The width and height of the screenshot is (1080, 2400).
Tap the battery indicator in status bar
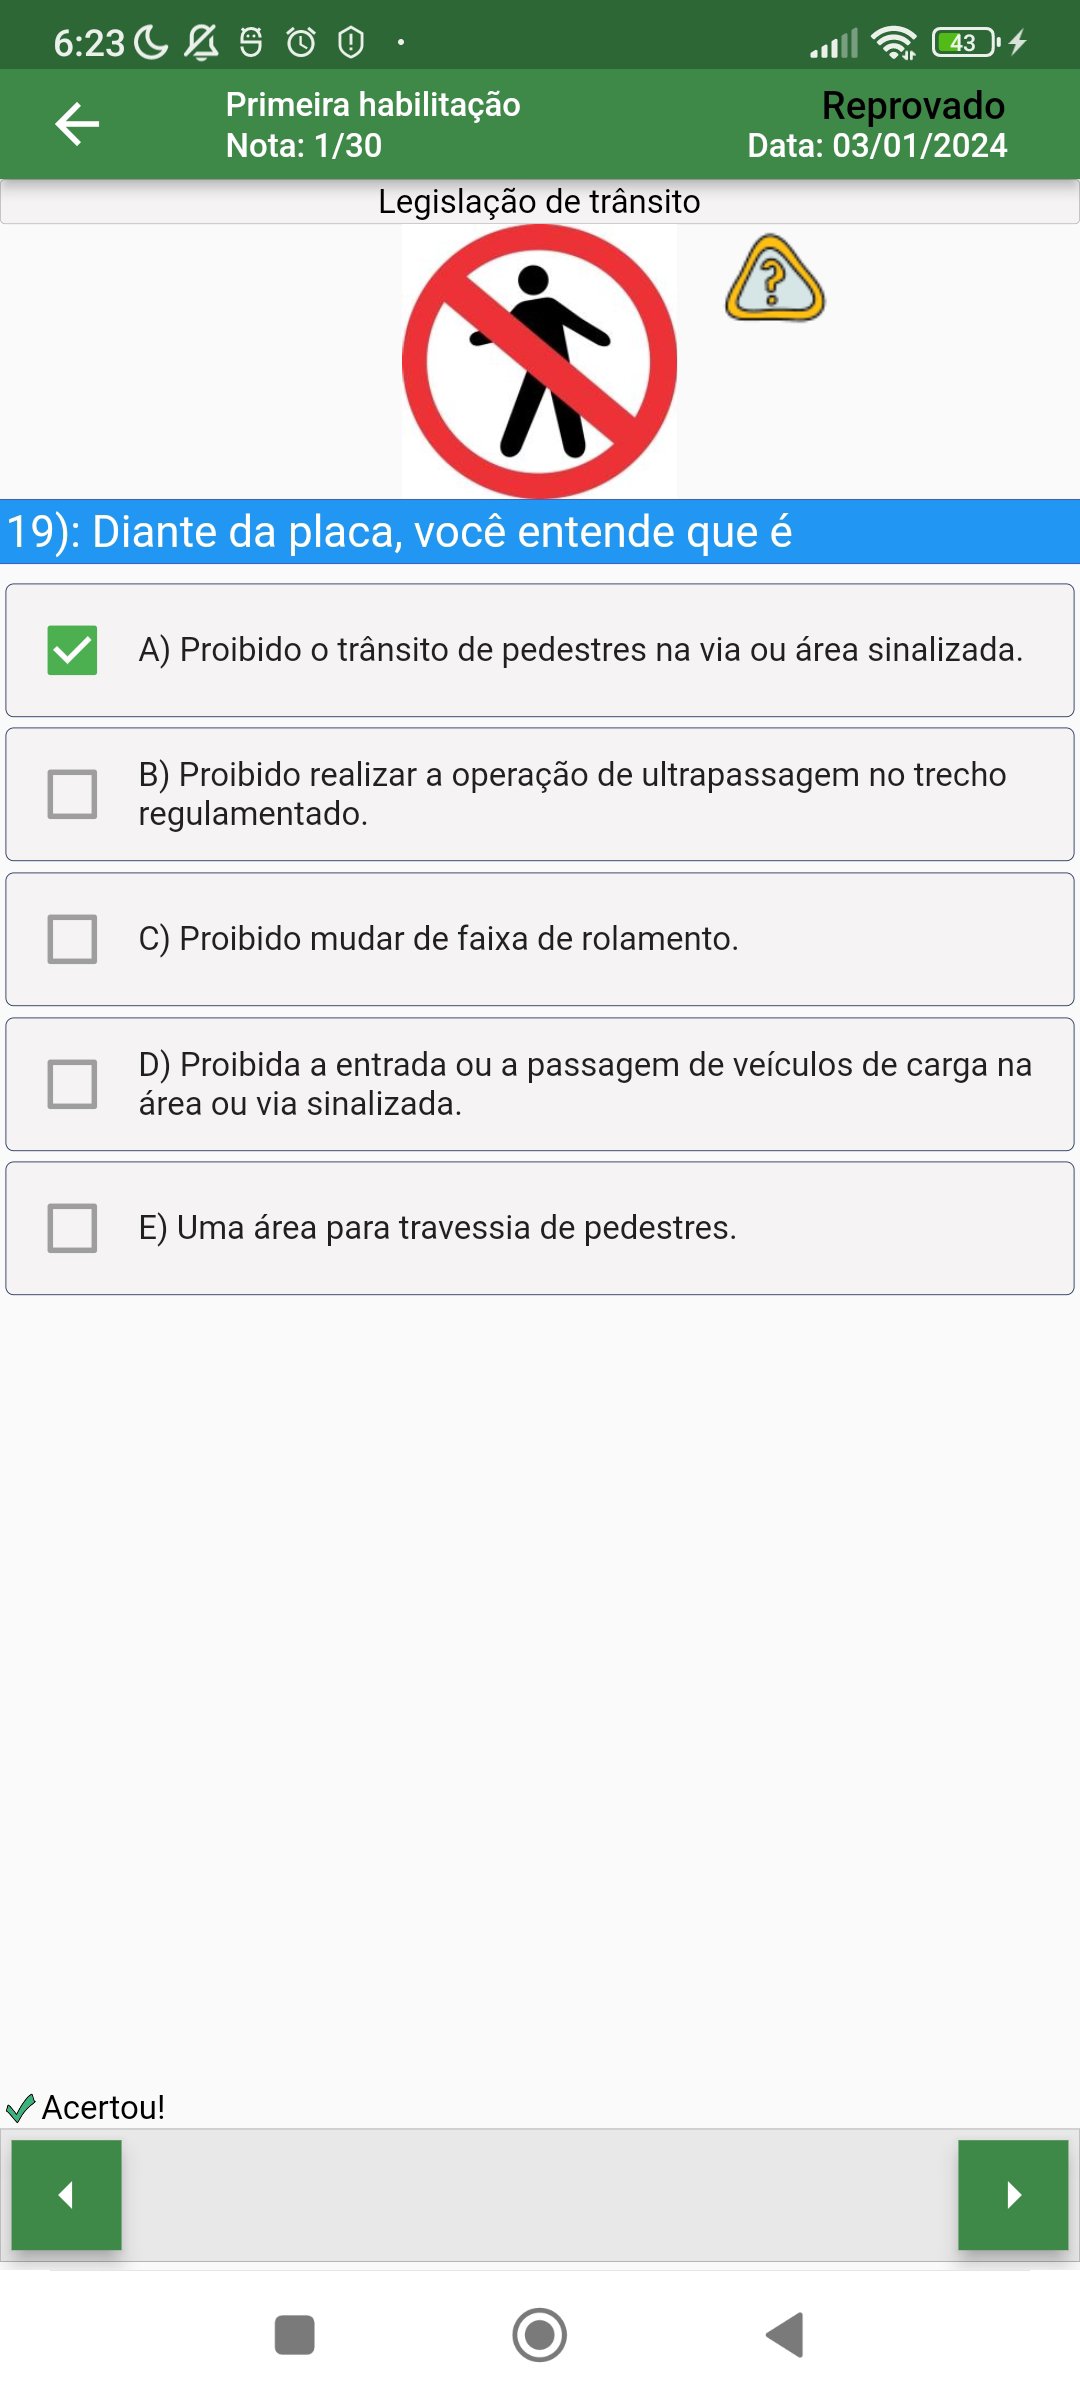965,42
